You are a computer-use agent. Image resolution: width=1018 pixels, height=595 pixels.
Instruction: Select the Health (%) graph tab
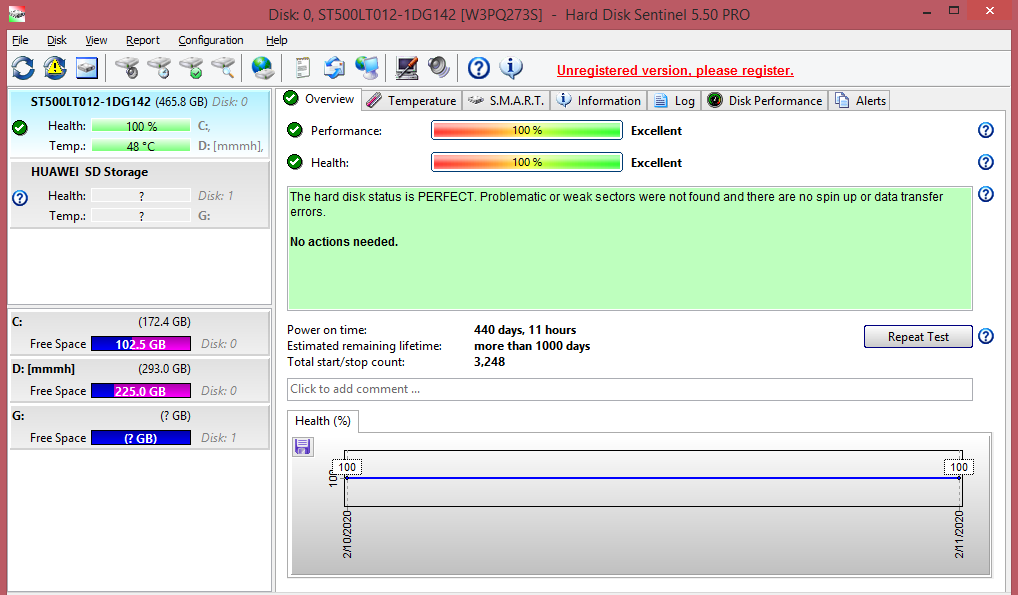323,421
